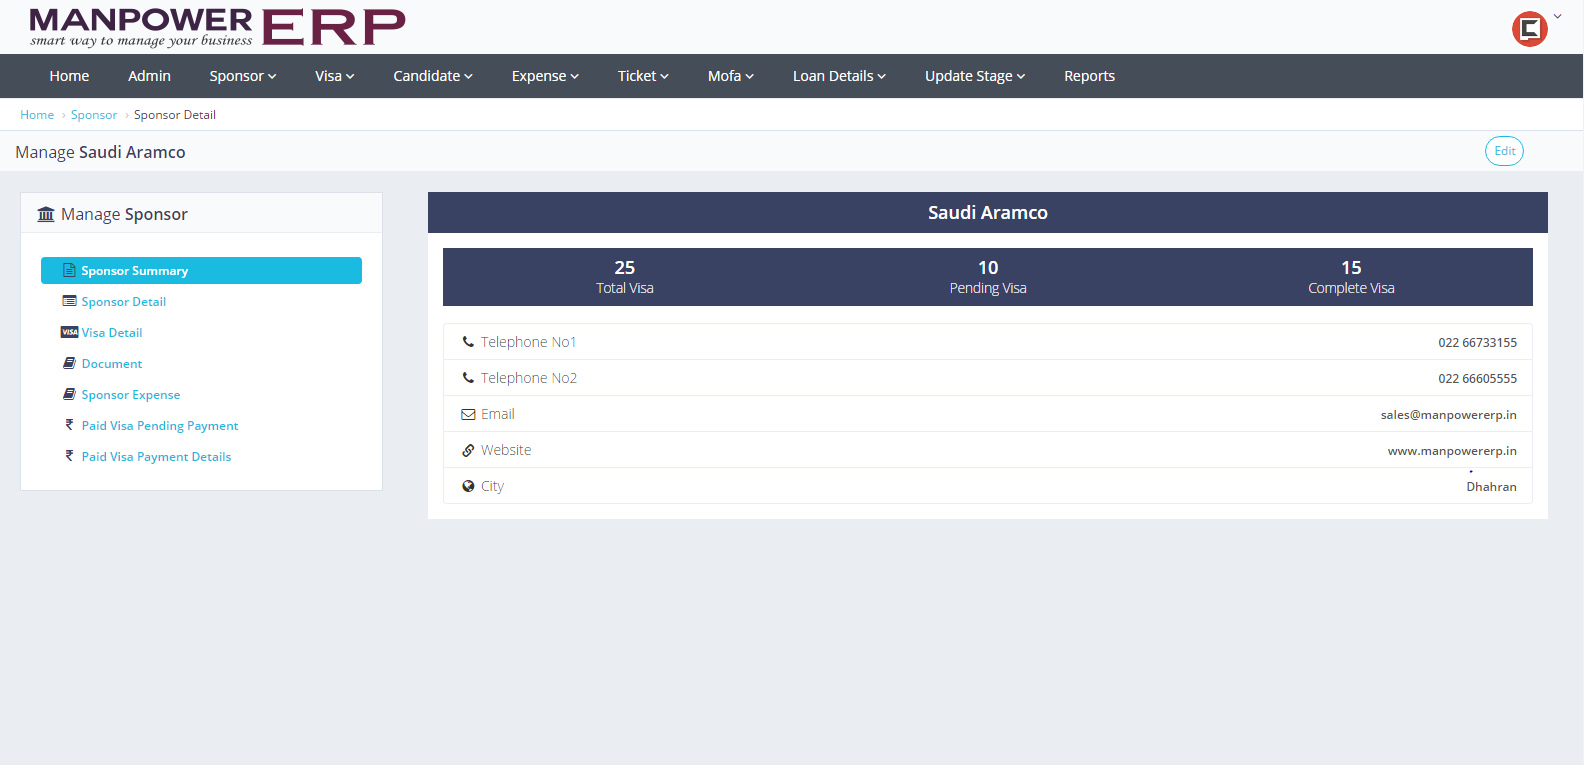Click the Manpower ERP logo

click(x=217, y=27)
